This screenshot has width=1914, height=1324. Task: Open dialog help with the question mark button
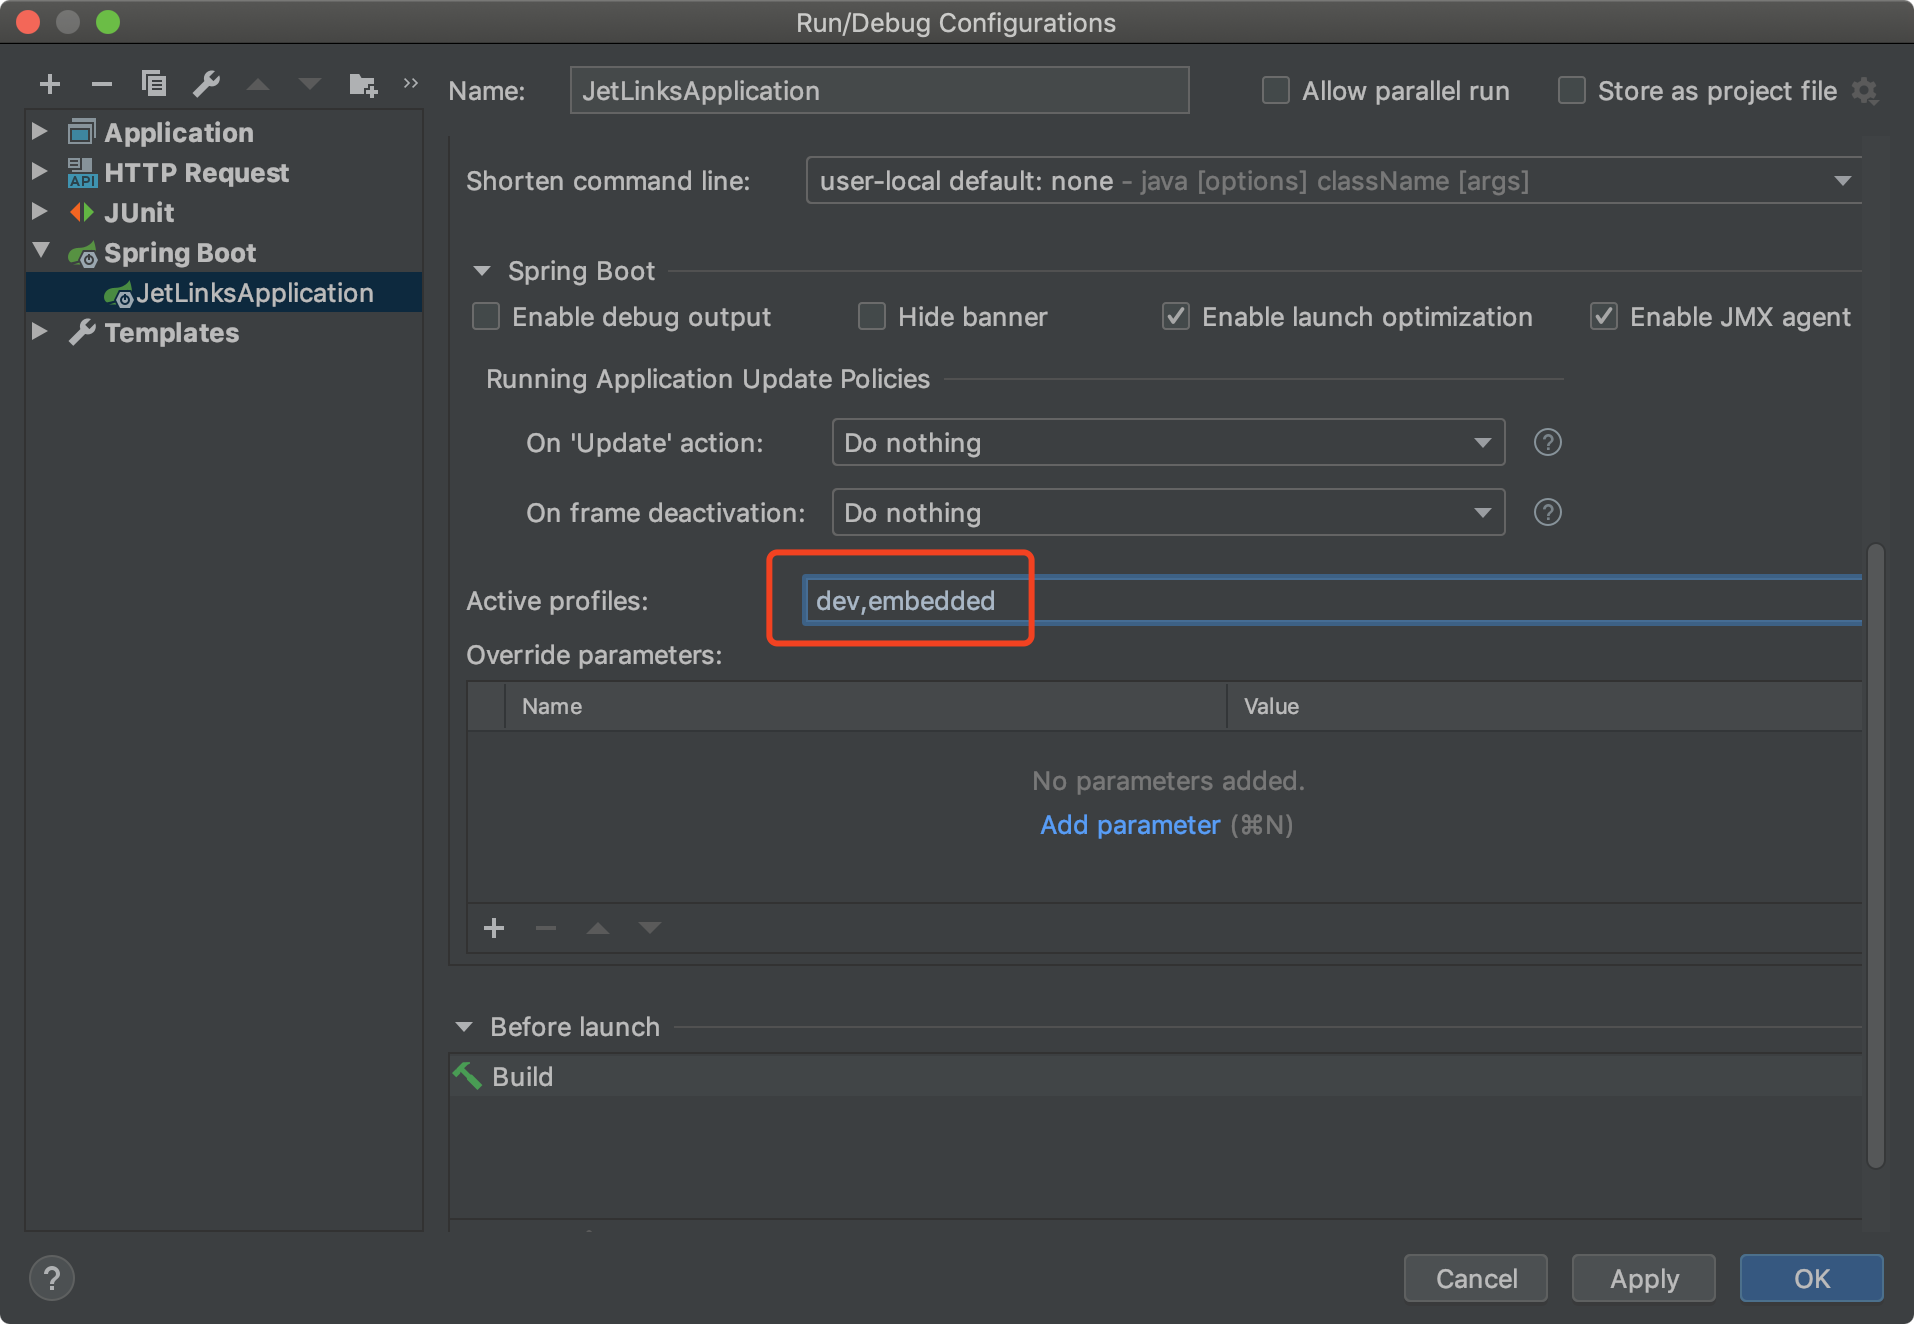(x=52, y=1278)
